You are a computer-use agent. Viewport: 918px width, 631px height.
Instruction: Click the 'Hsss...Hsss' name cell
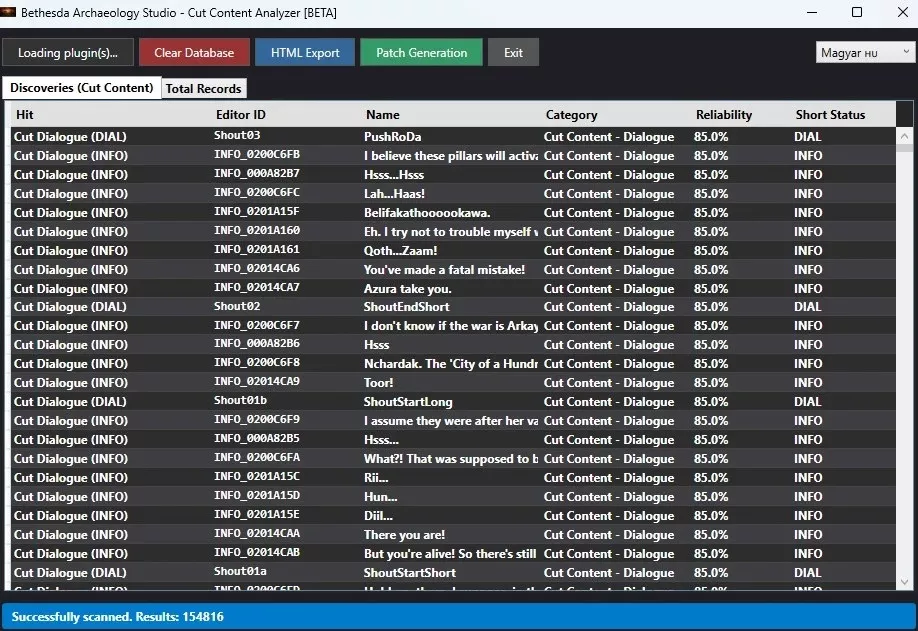[x=394, y=174]
